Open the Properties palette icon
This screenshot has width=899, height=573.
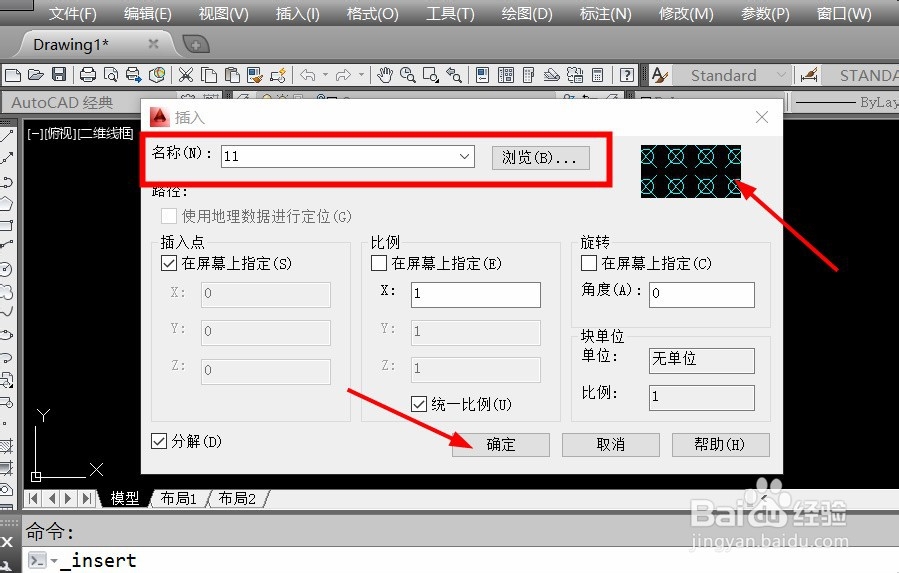point(483,75)
